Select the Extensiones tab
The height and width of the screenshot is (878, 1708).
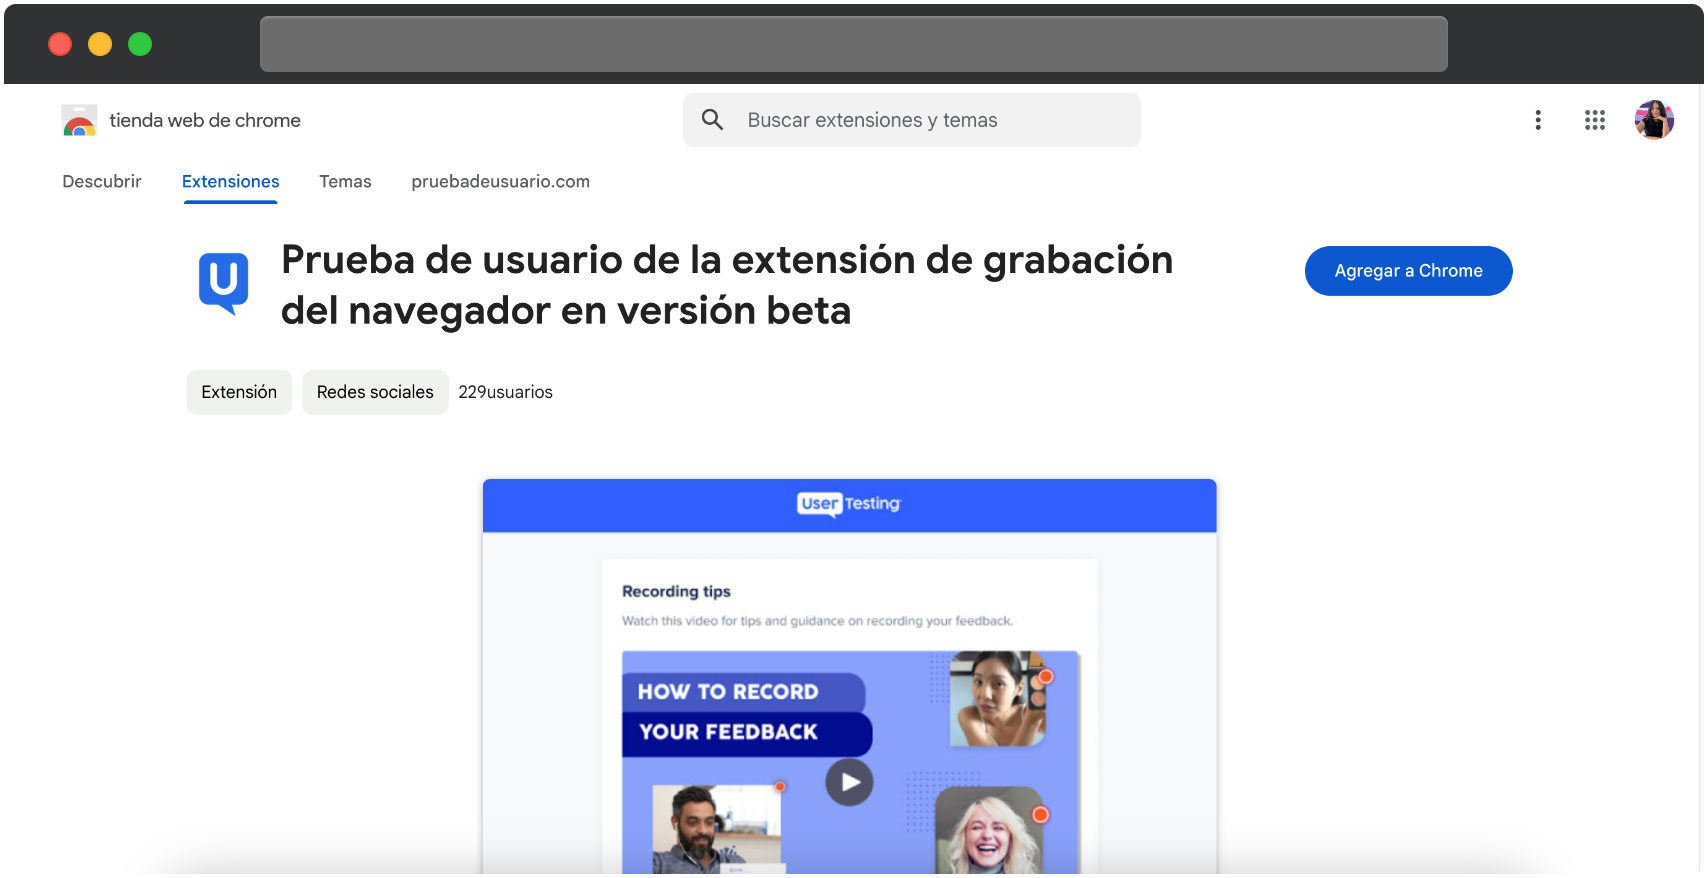coord(231,182)
